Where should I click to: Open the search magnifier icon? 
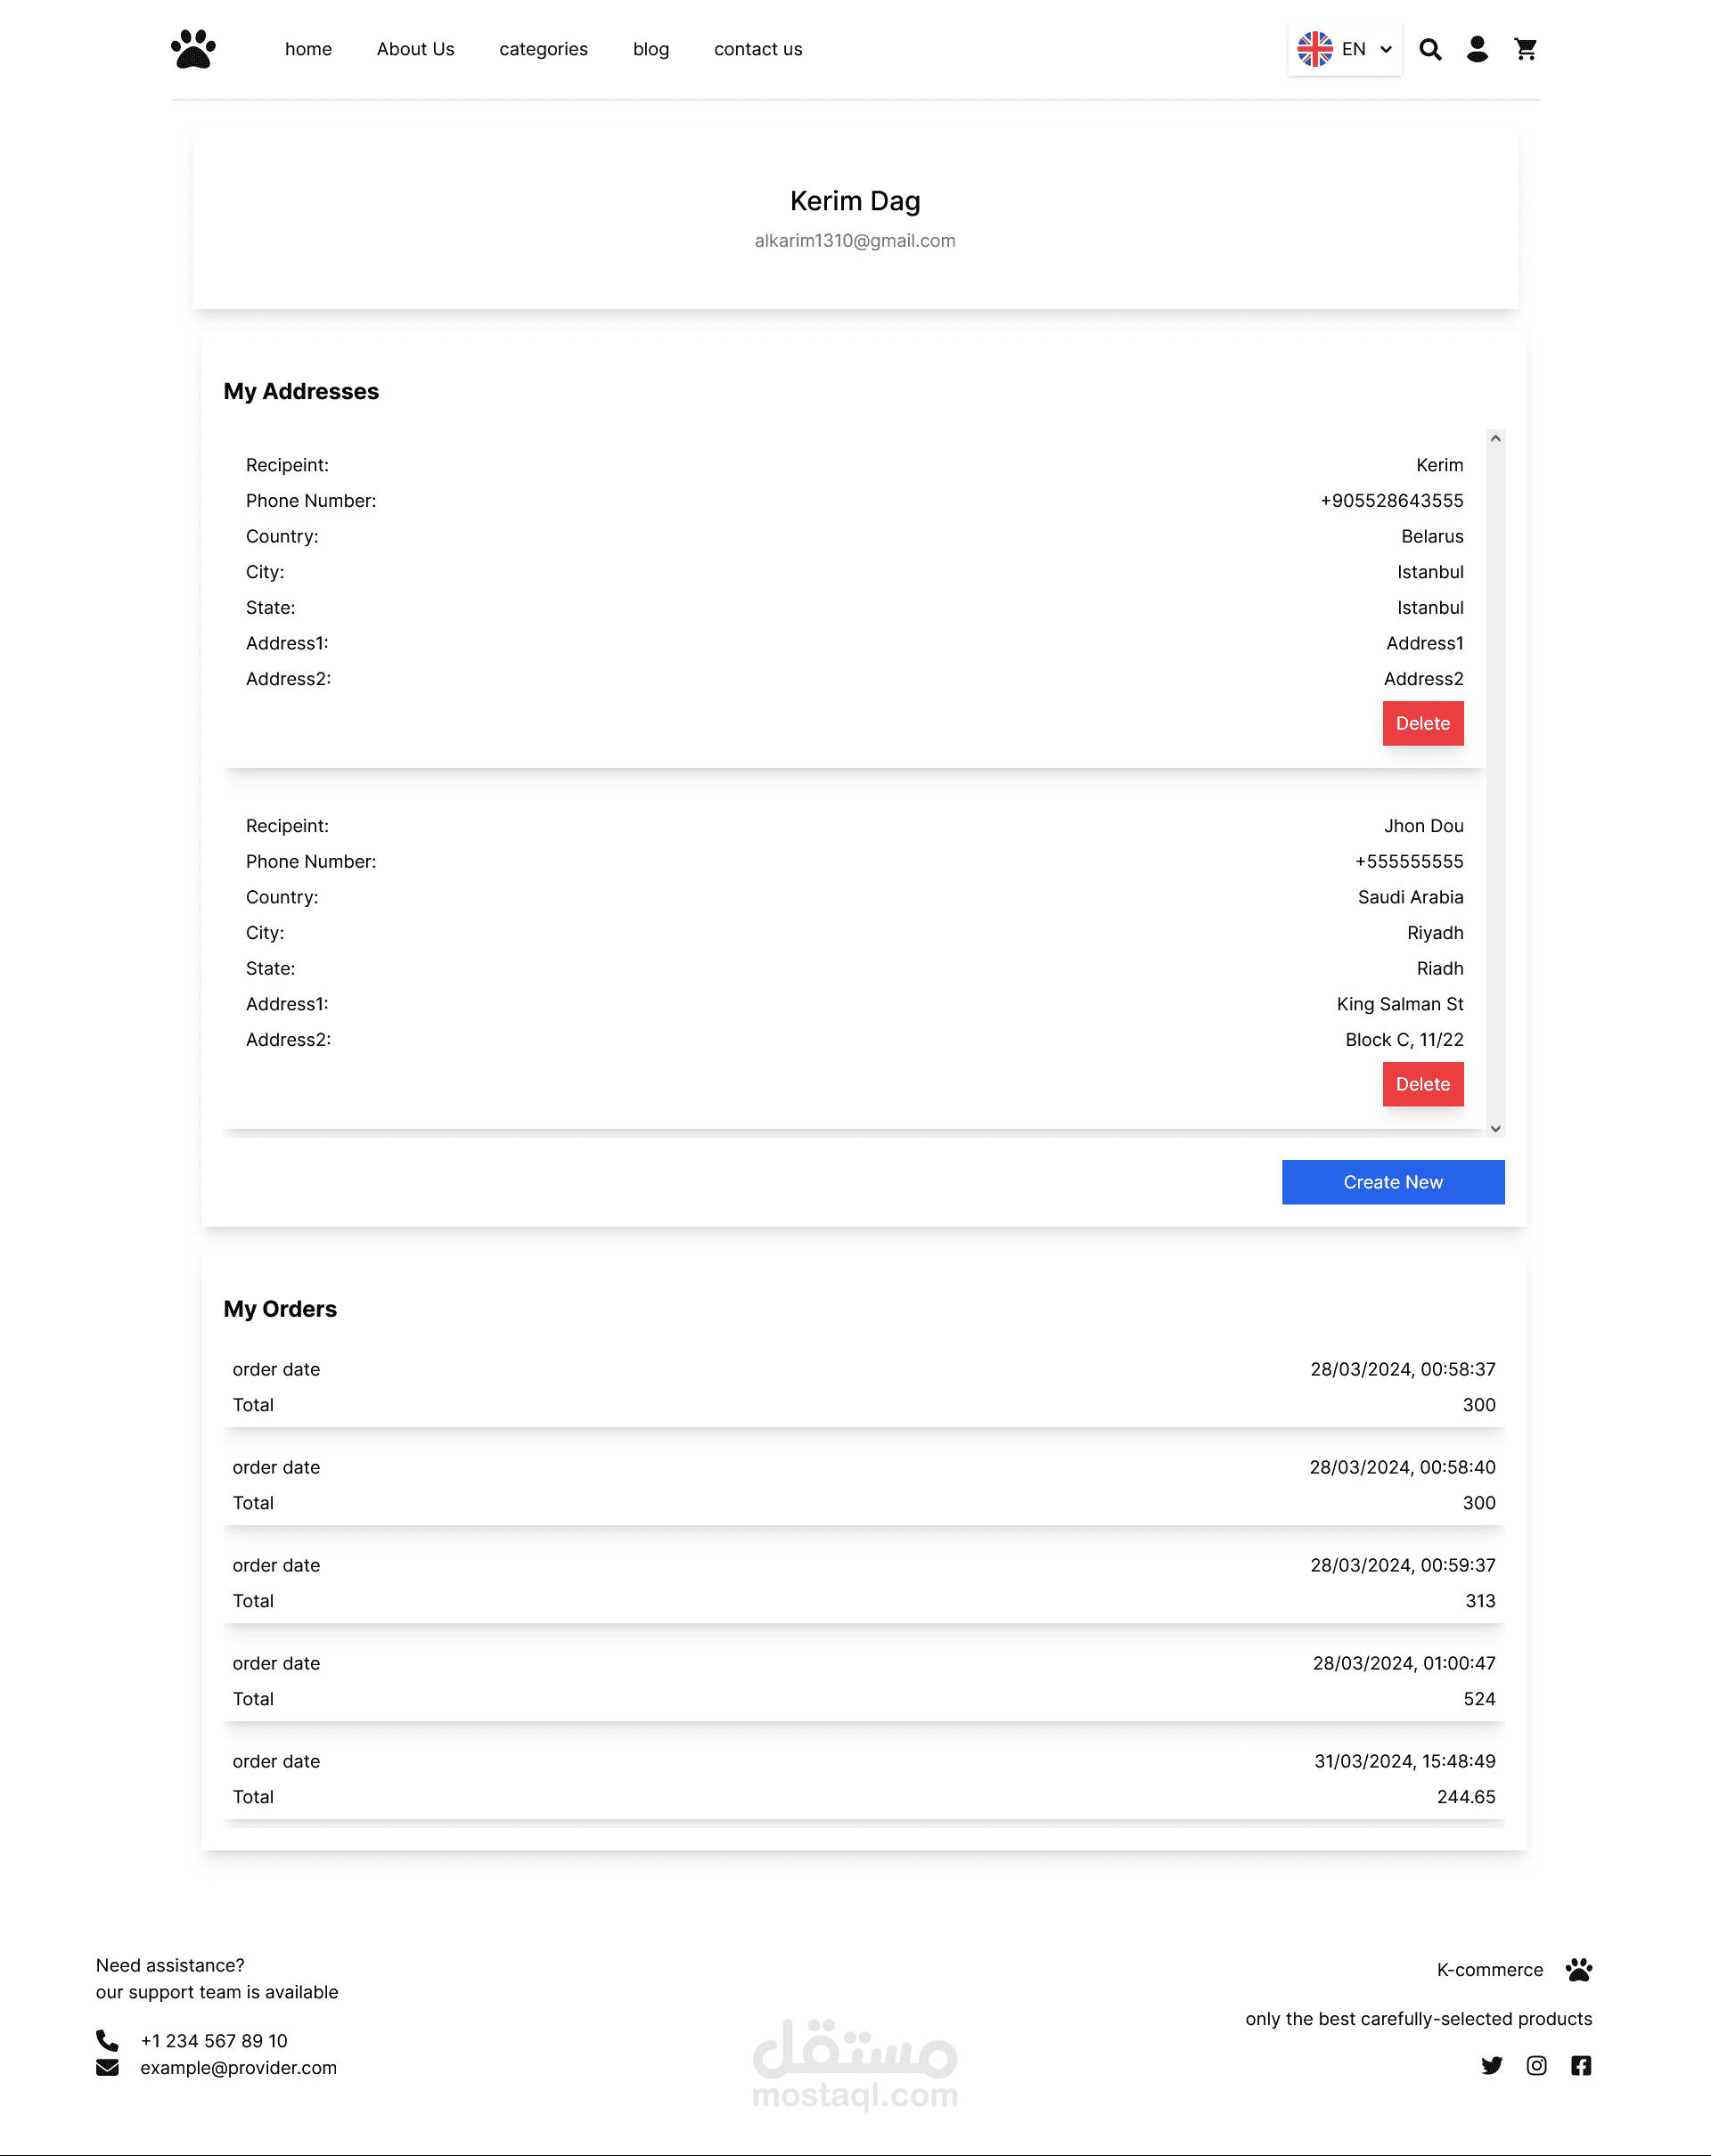point(1430,49)
